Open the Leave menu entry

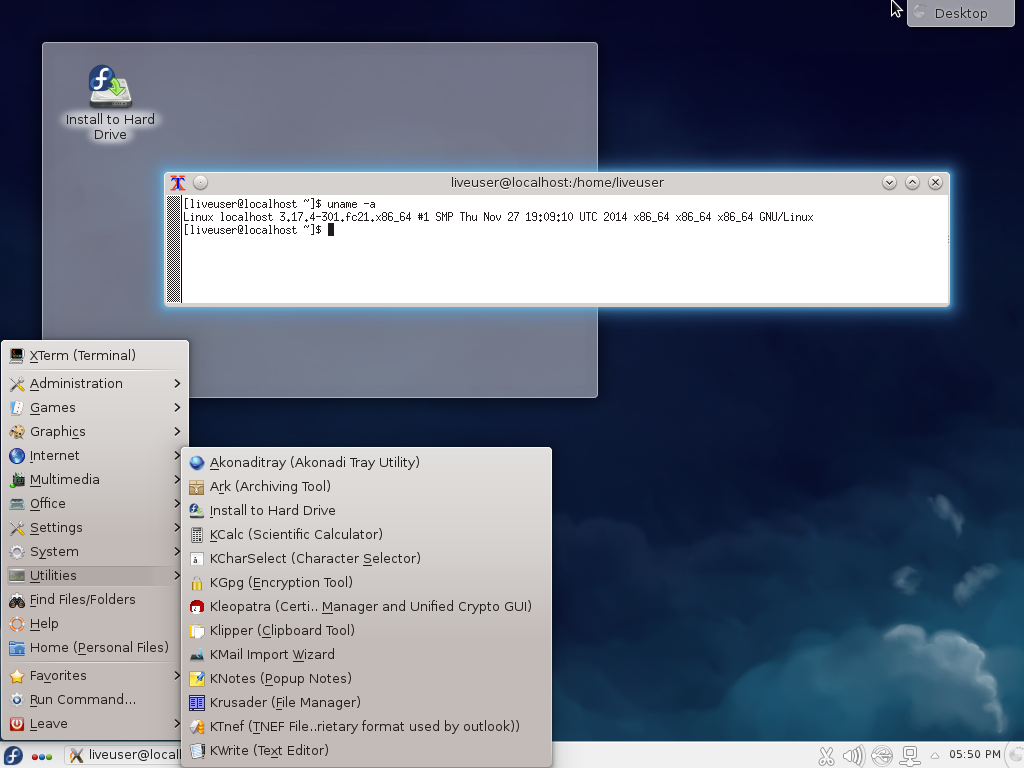click(95, 724)
